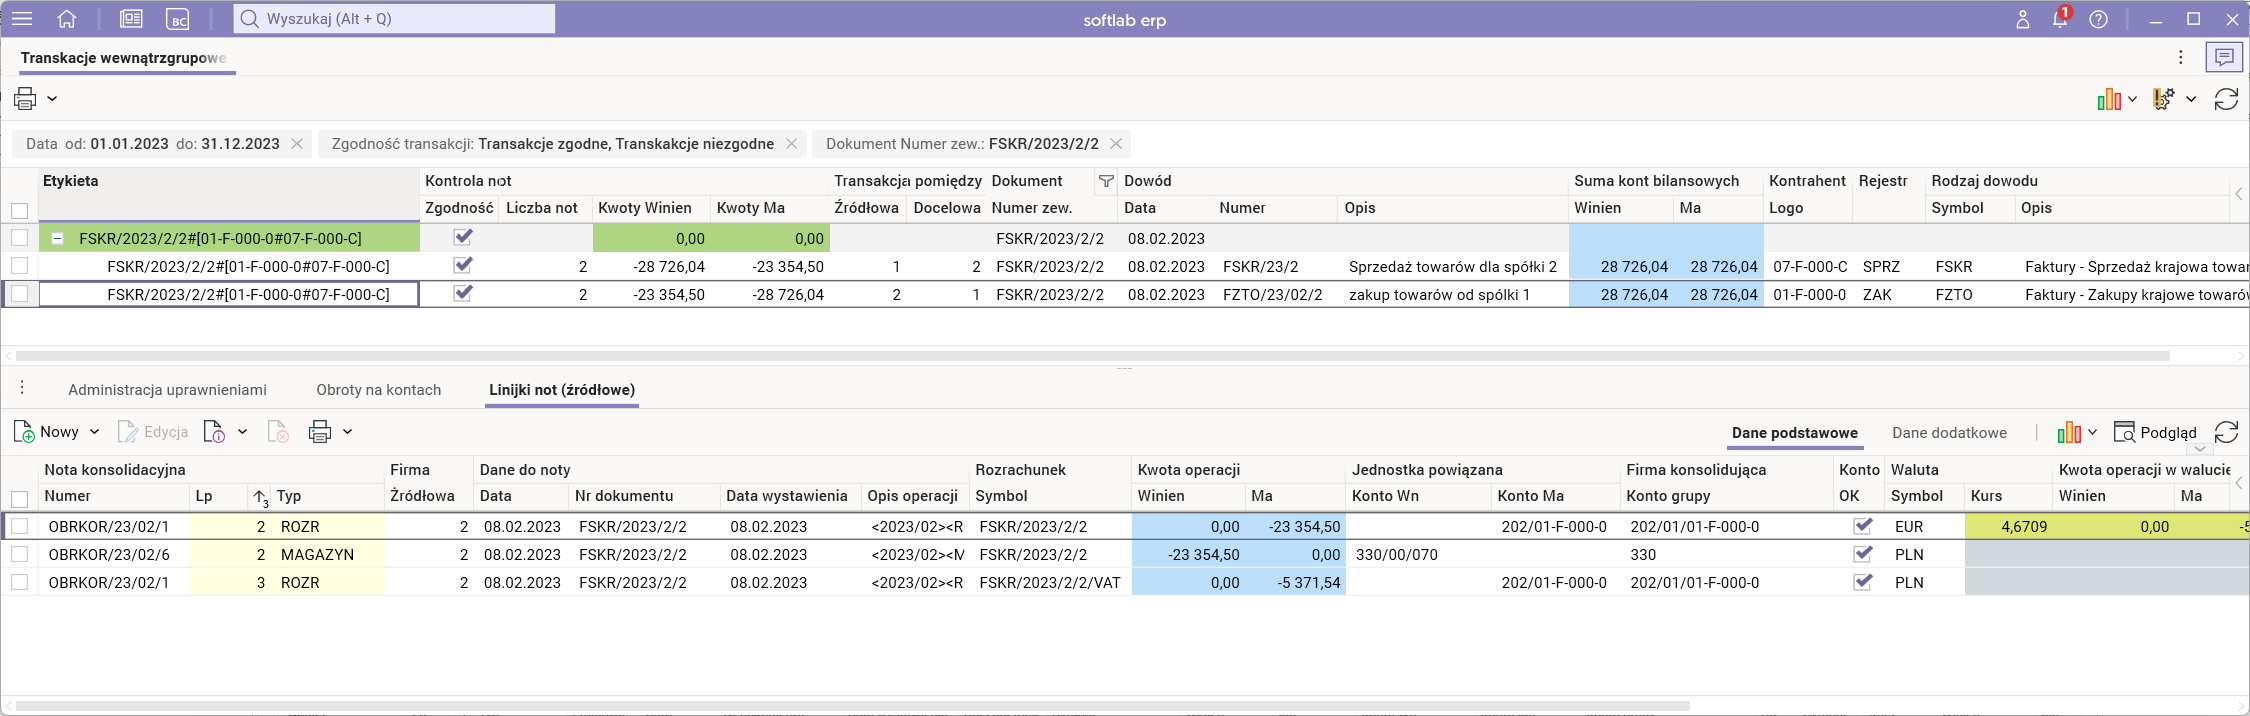Collapse the FSKR/2023/2/2 group row

tap(58, 239)
